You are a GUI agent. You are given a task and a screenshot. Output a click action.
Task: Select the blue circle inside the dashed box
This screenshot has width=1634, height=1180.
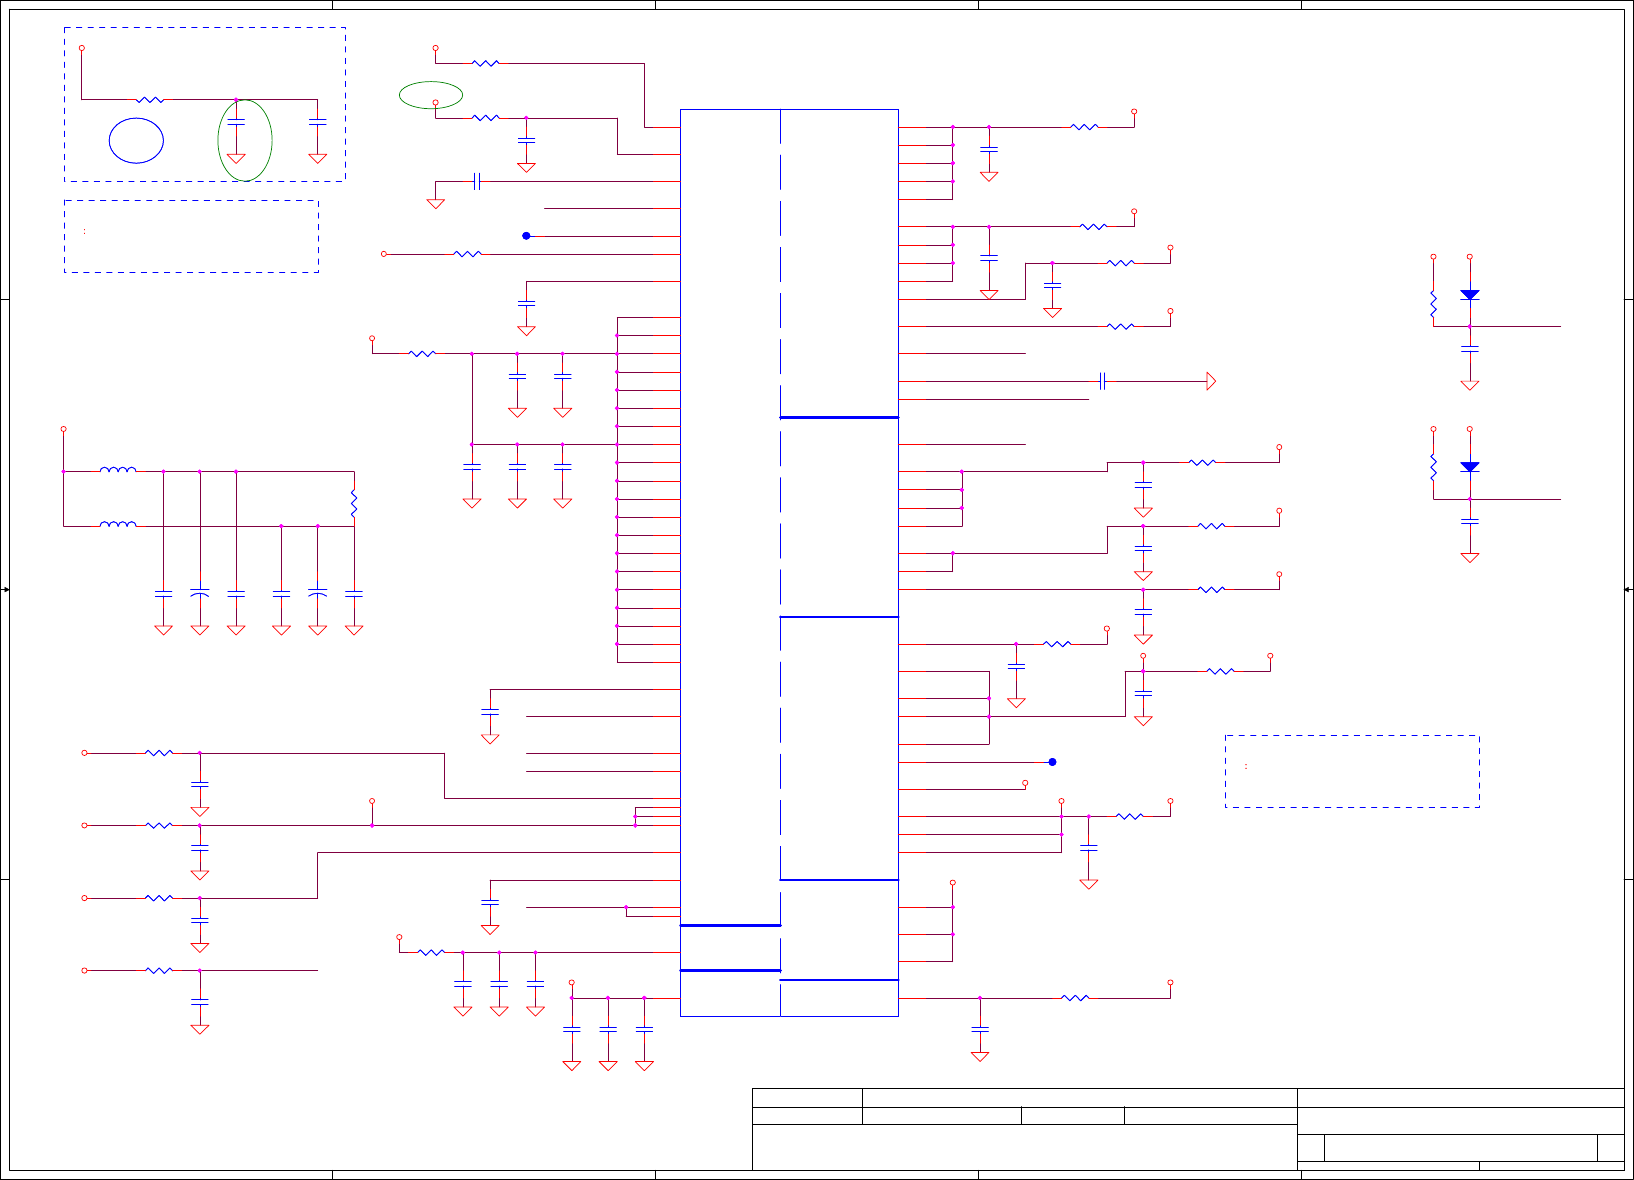[x=136, y=141]
